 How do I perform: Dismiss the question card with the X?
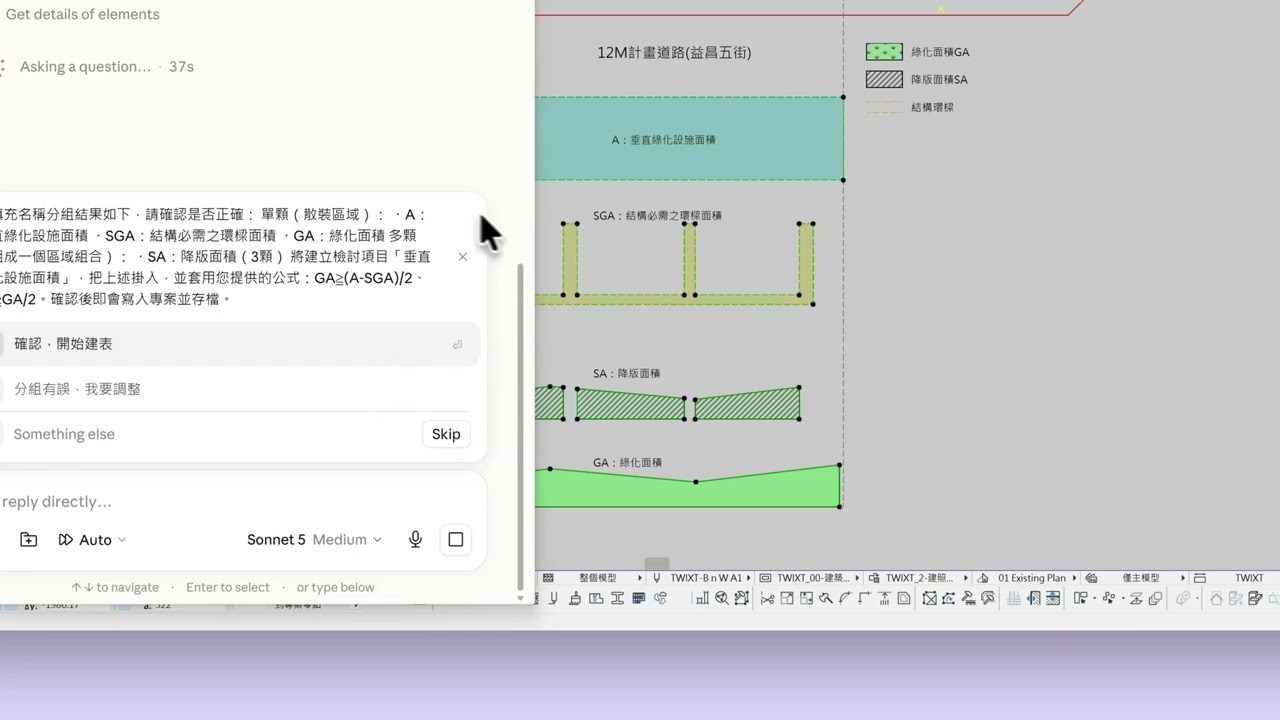tap(462, 257)
